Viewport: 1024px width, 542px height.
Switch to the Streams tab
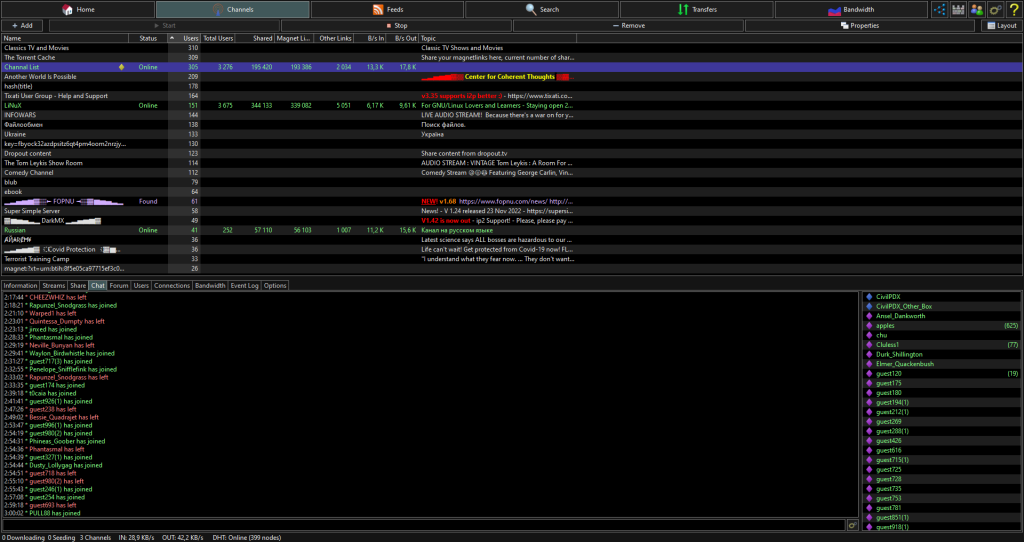[54, 285]
